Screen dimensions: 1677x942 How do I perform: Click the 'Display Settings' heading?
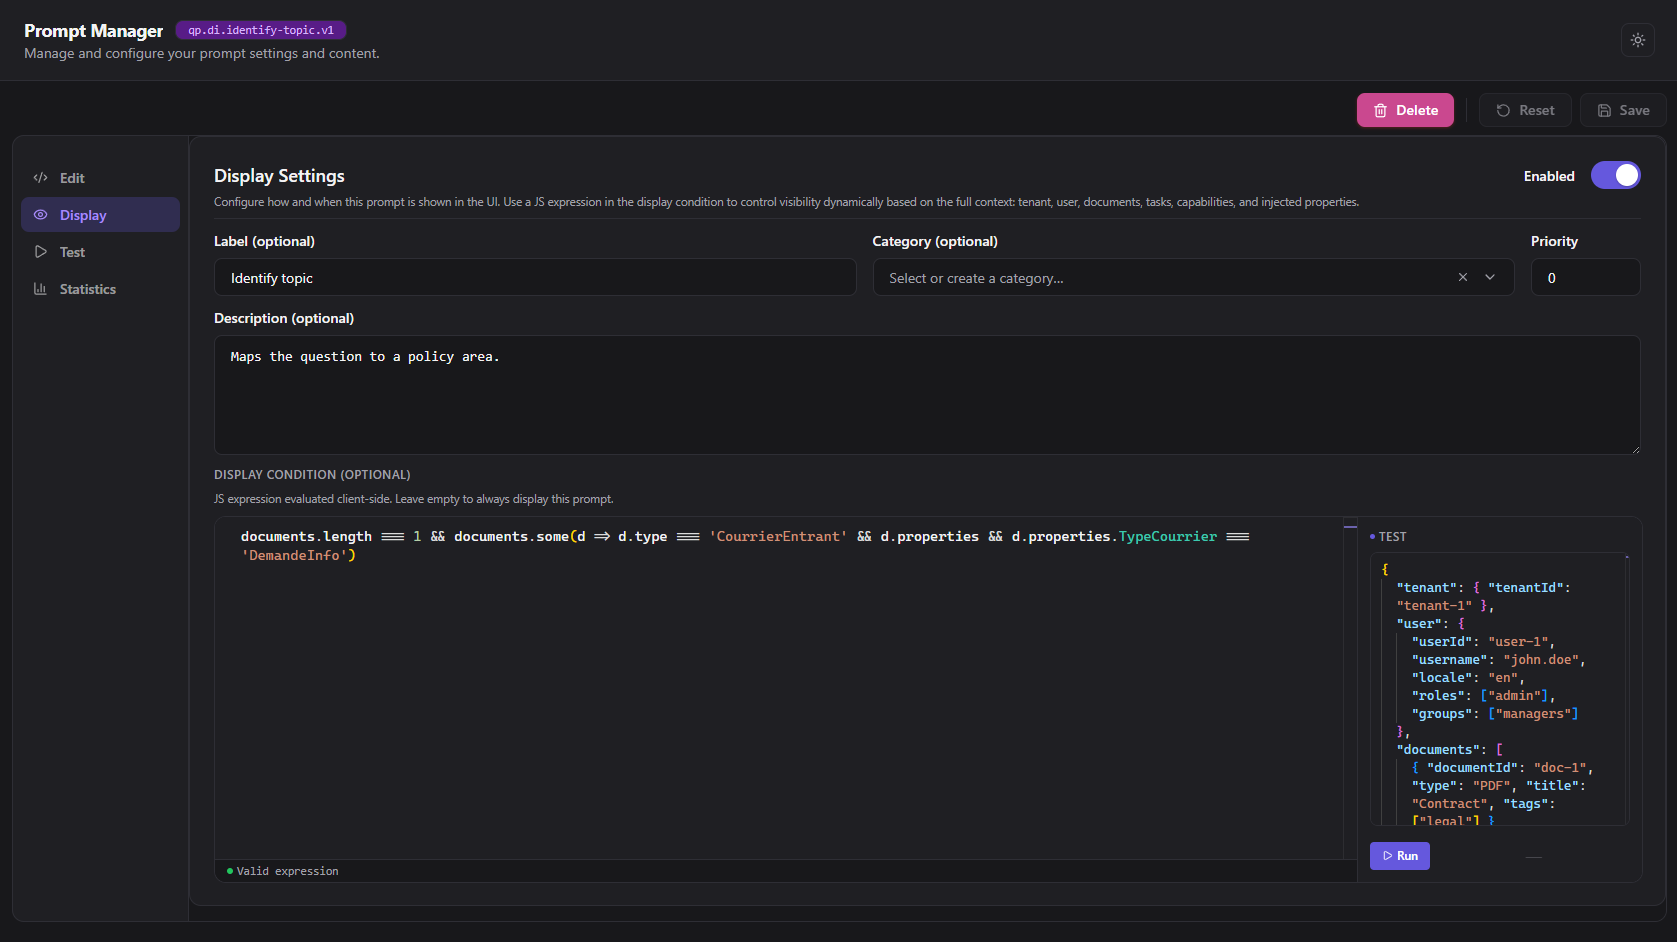point(279,176)
